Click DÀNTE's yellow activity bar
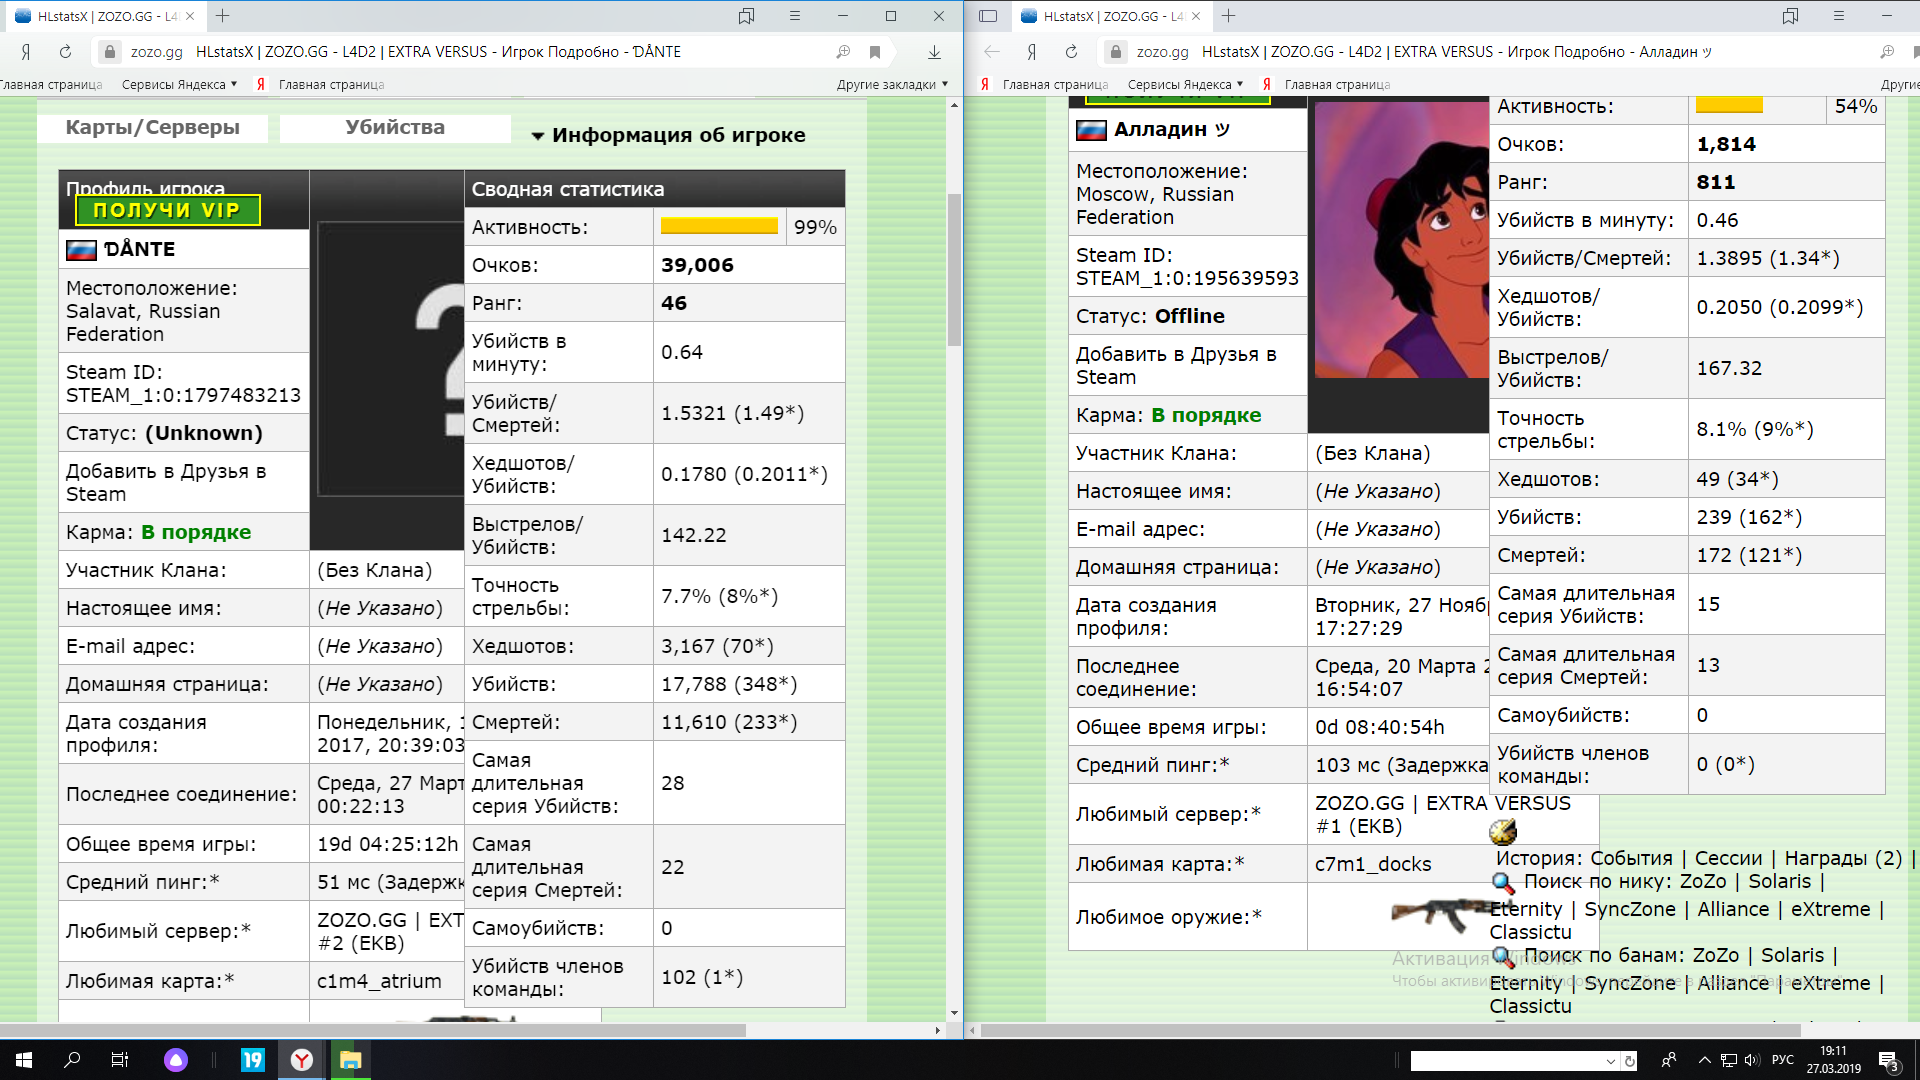Viewport: 1920px width, 1080px height. click(x=719, y=227)
